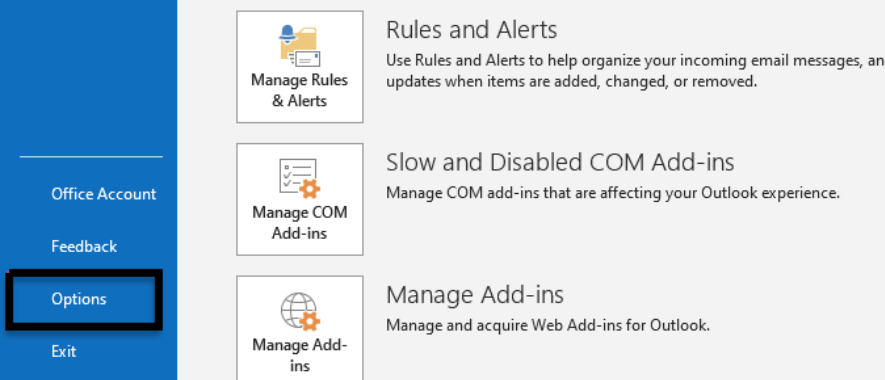Open the Manage COM Add-ins button label
Viewport: 885px width, 380px height.
[300, 222]
